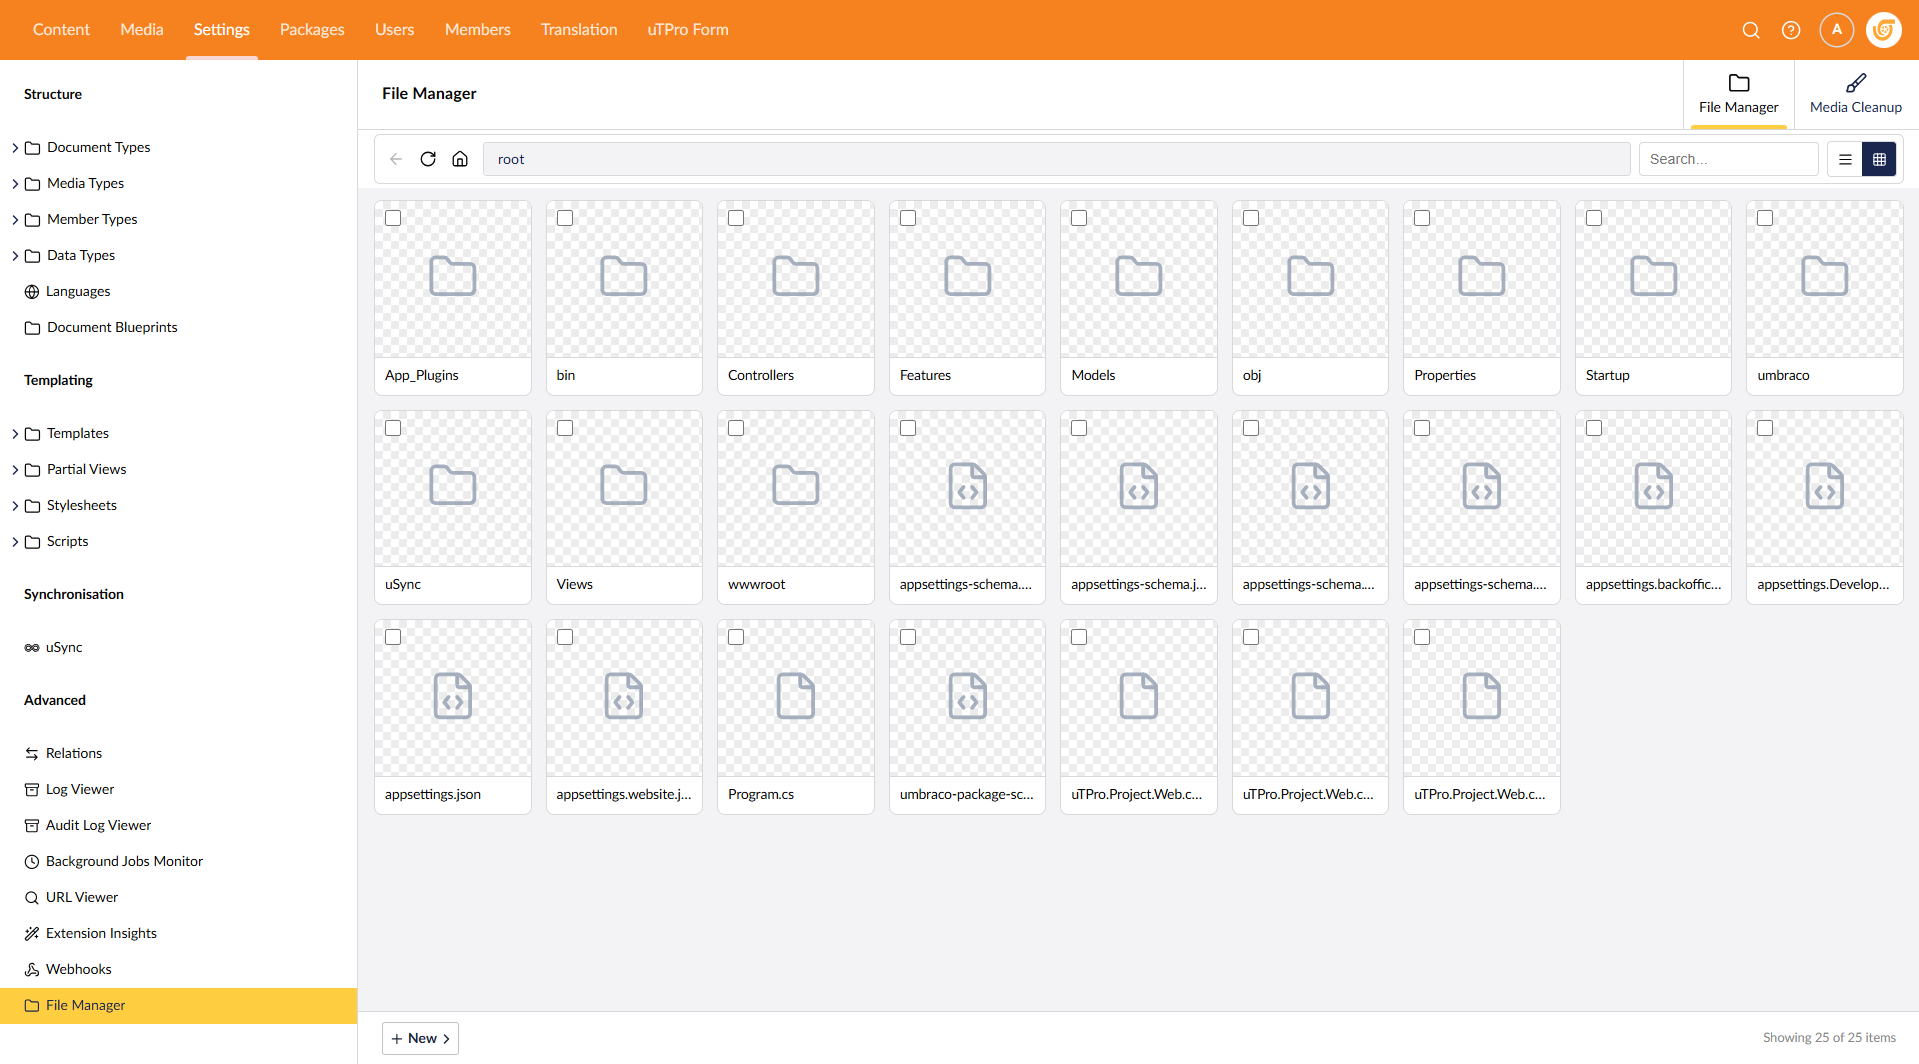Image resolution: width=1919 pixels, height=1064 pixels.
Task: Switch to Media Cleanup tab
Action: pos(1855,94)
